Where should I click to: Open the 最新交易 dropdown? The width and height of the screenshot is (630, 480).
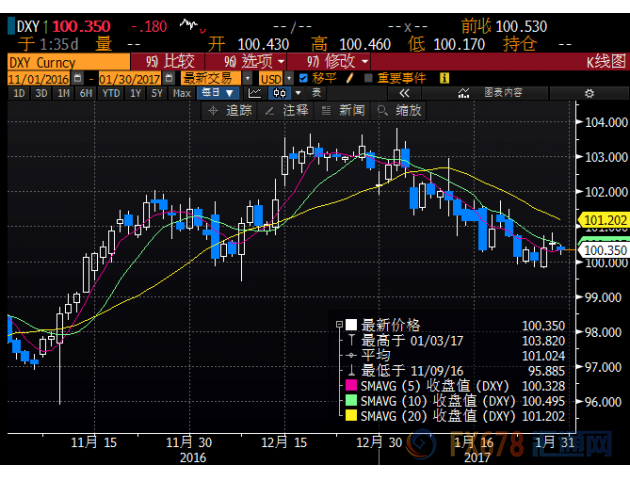213,78
